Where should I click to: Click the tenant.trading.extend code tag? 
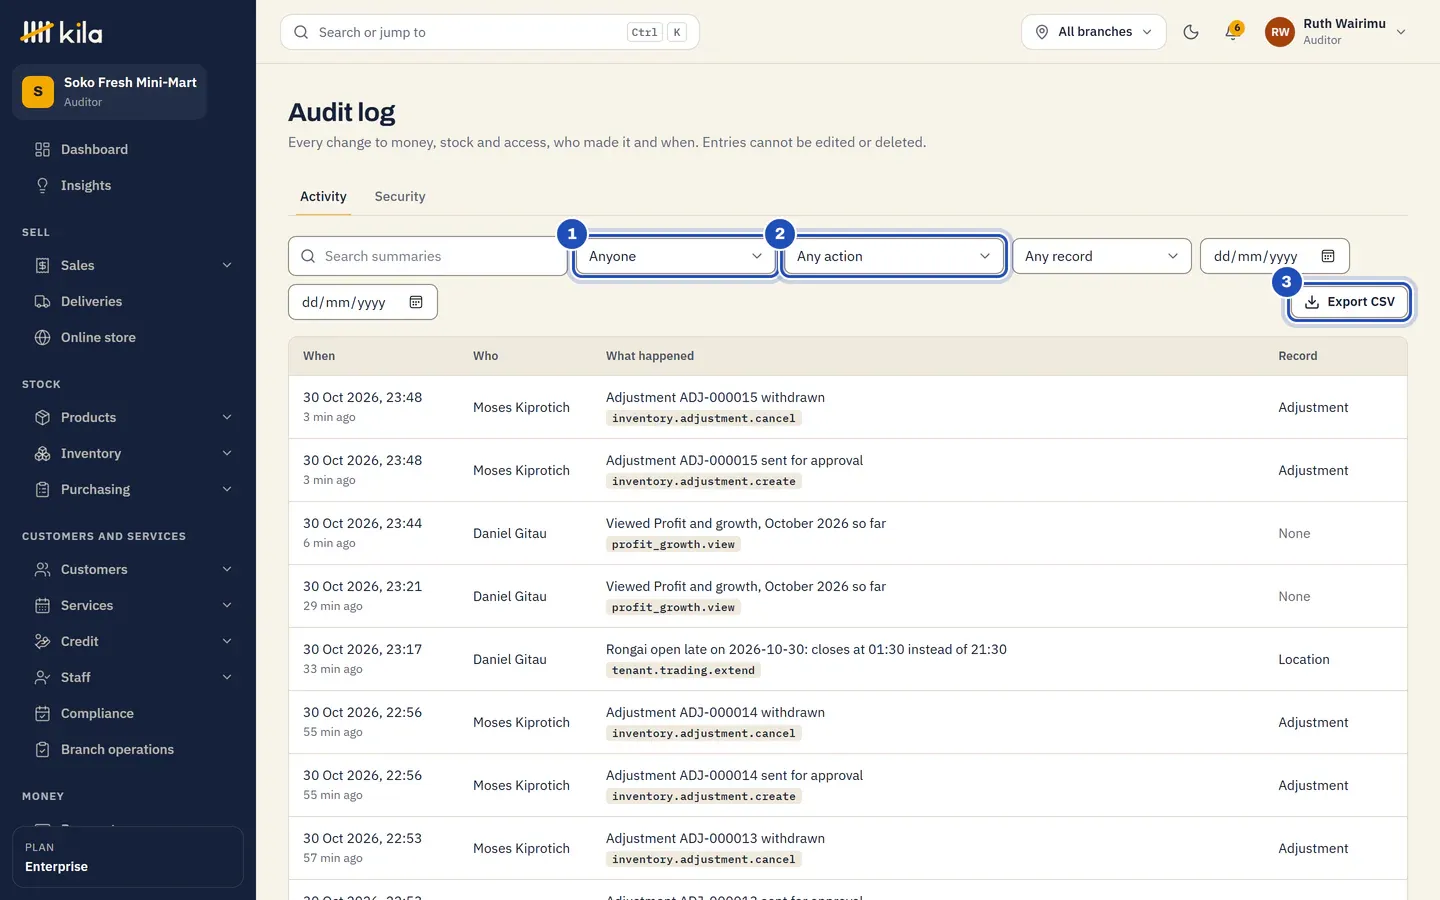pos(683,671)
